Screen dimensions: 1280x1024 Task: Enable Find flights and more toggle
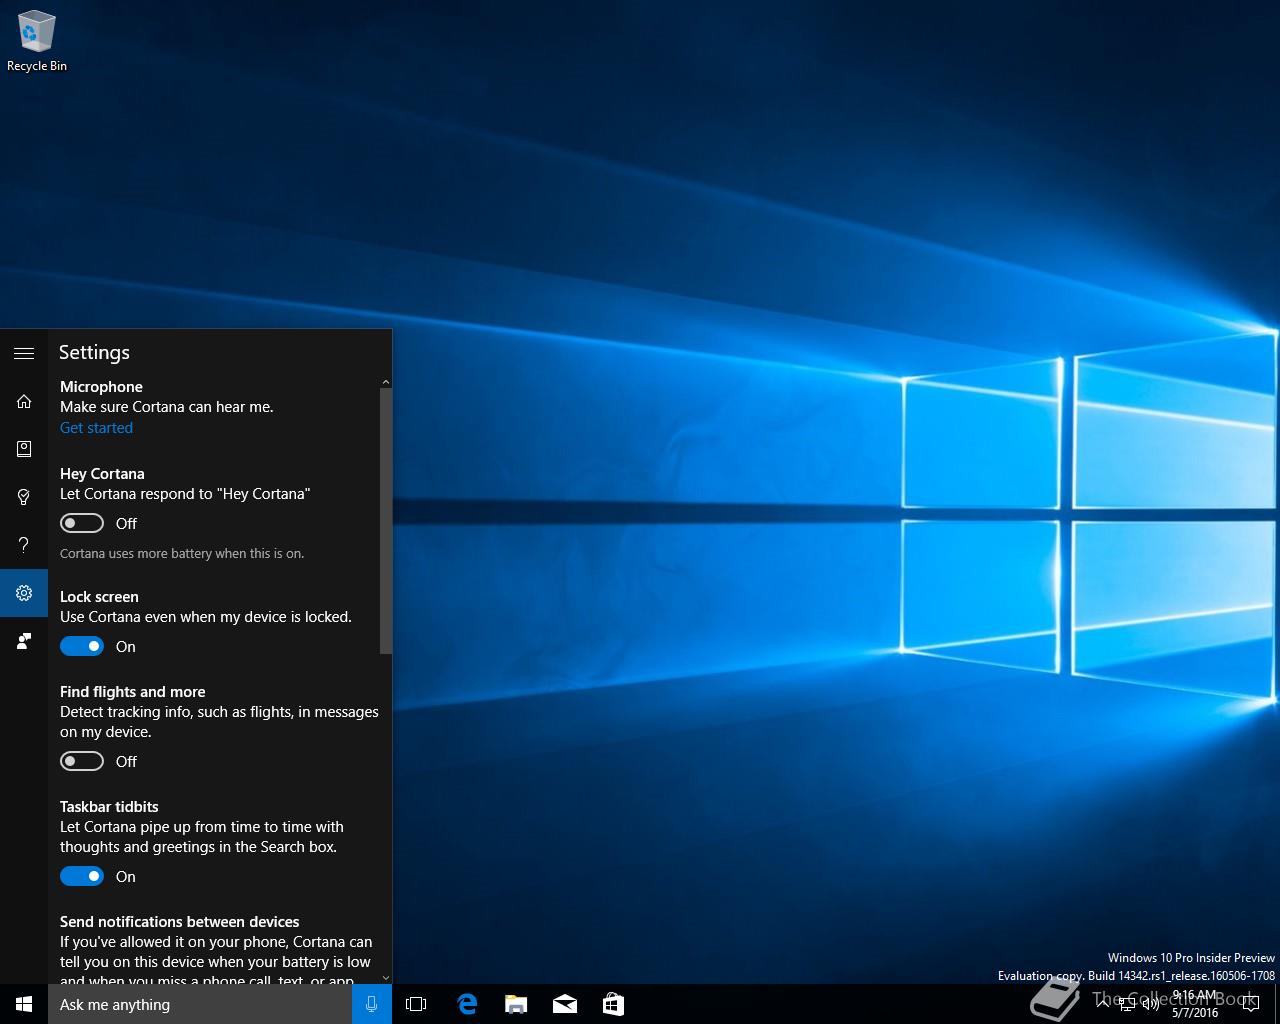pos(82,761)
